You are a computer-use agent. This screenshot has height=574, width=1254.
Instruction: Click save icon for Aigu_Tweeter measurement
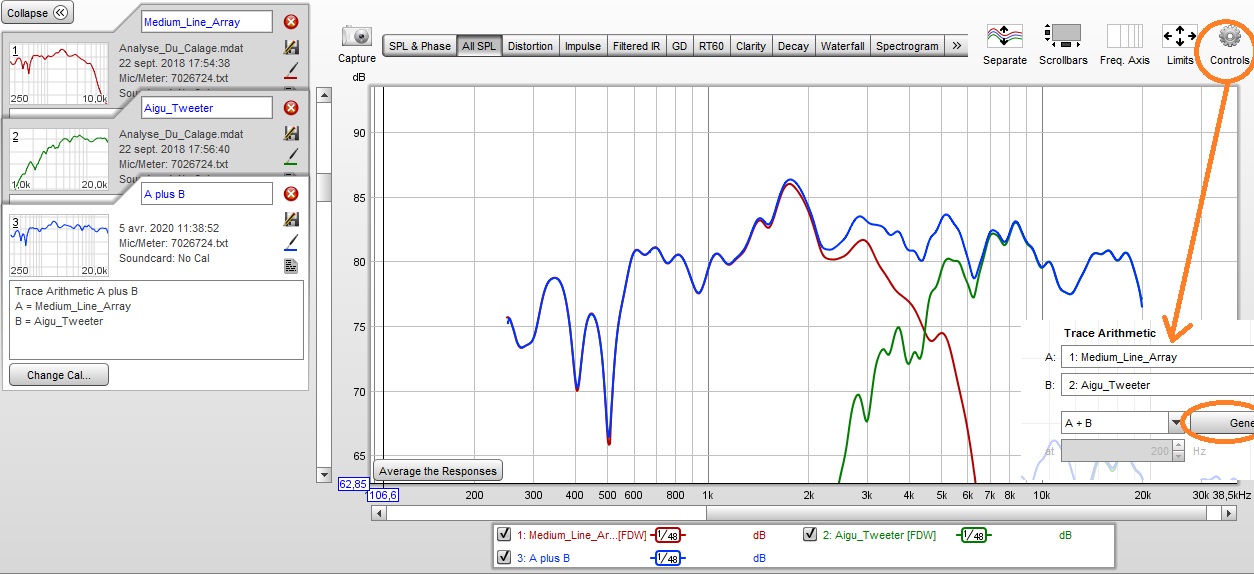click(x=292, y=133)
